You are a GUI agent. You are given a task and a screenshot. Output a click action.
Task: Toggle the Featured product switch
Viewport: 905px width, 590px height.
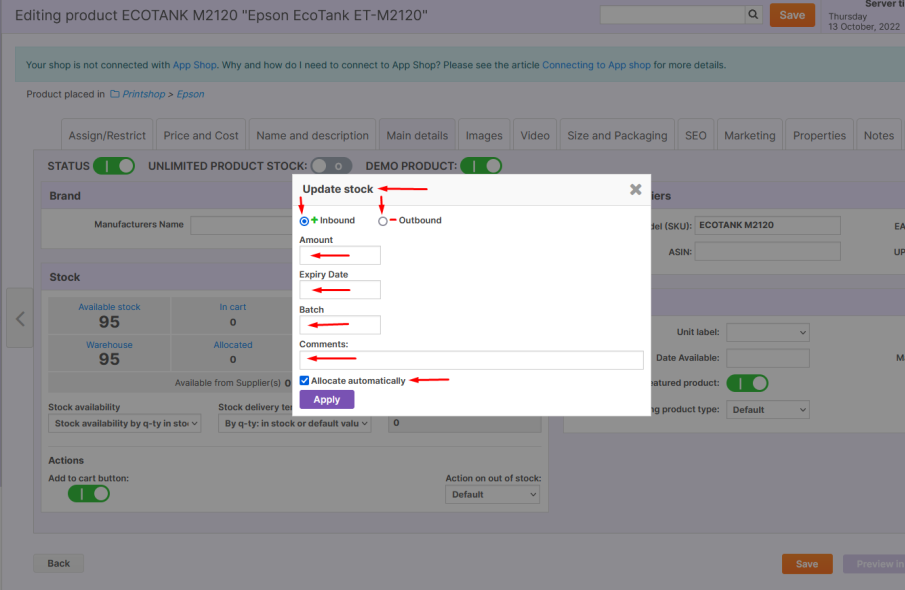[x=747, y=383]
